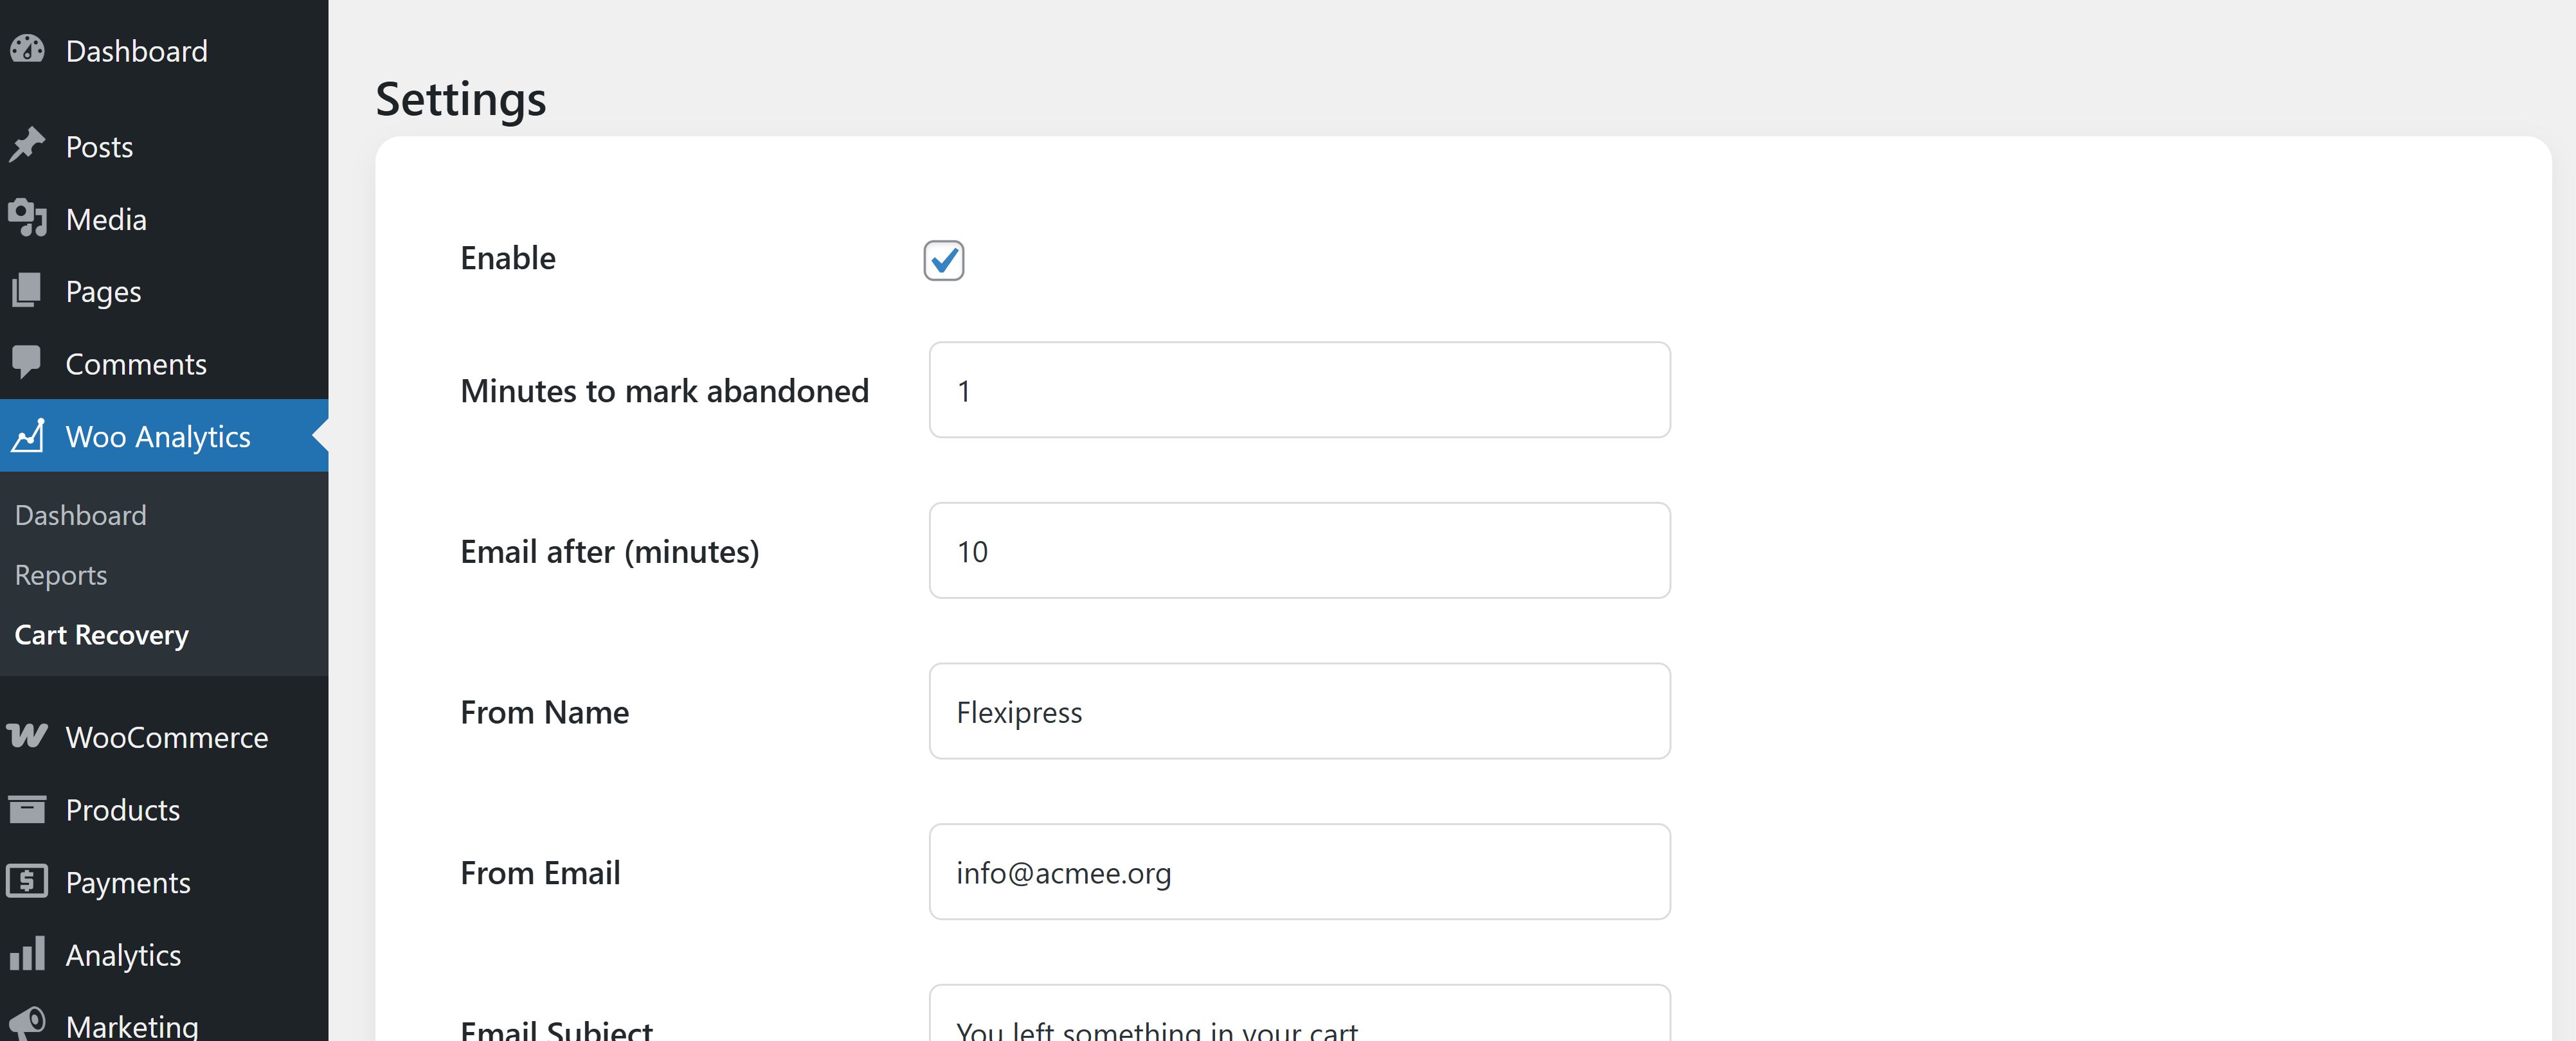2576x1041 pixels.
Task: Click the Email Subject text field
Action: pos(1299,1022)
